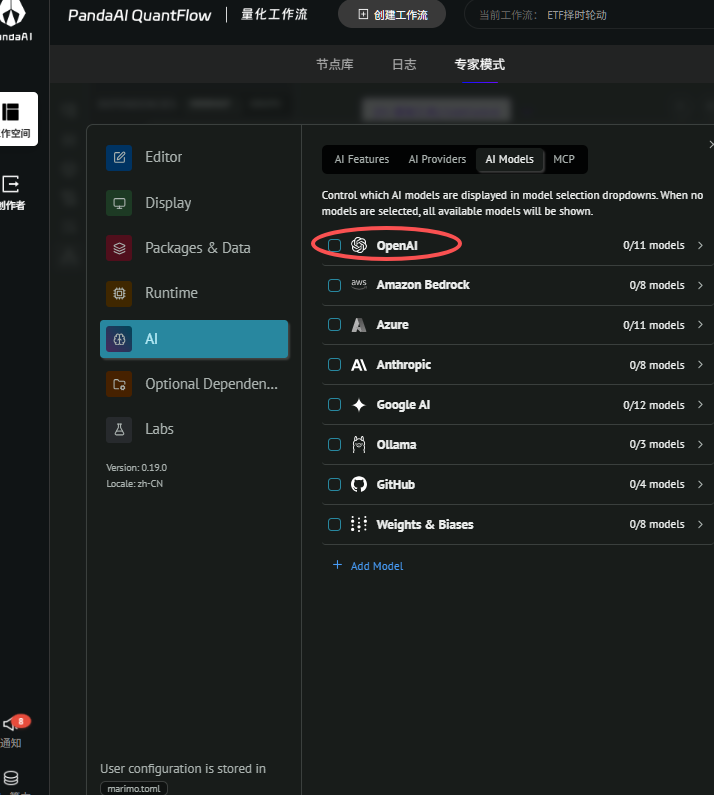Switch to the AI Providers tab
The height and width of the screenshot is (795, 714).
tap(437, 159)
